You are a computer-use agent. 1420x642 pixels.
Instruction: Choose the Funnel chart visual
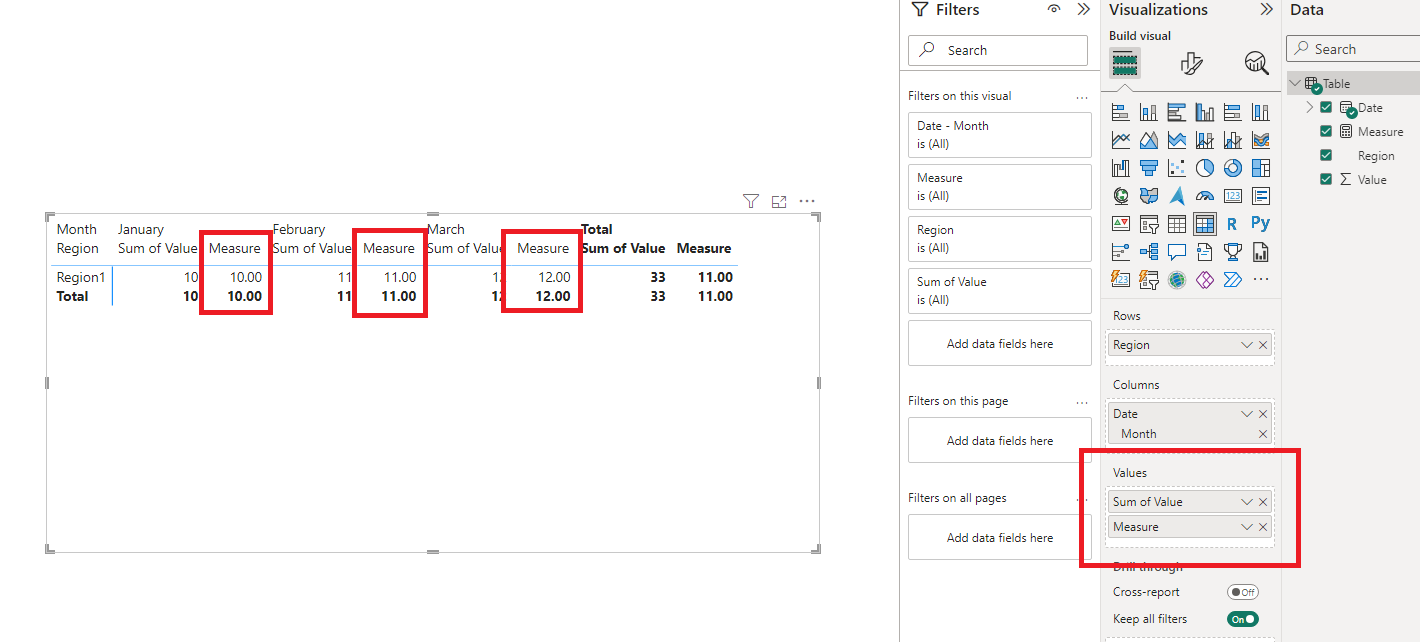coord(1149,168)
